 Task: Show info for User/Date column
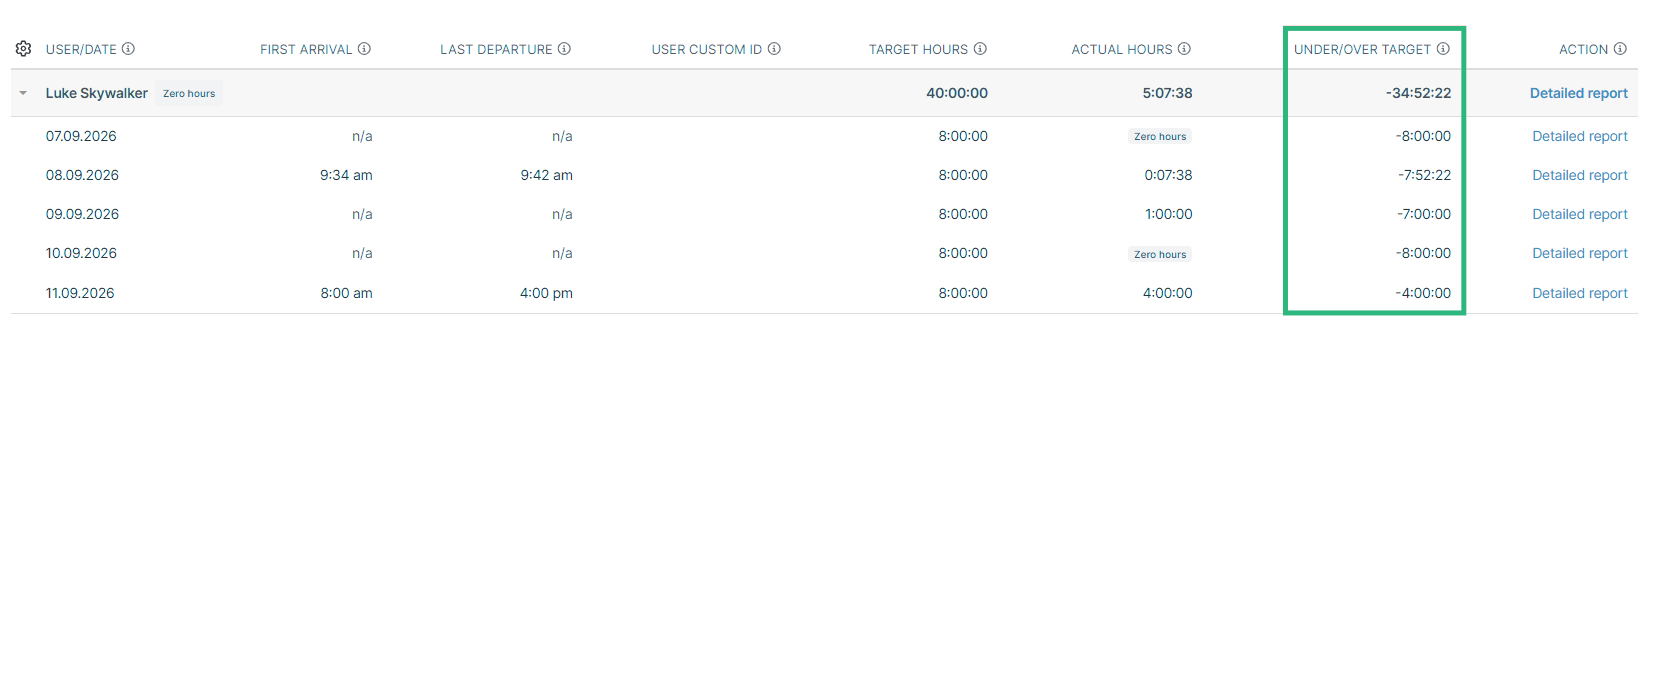[128, 49]
